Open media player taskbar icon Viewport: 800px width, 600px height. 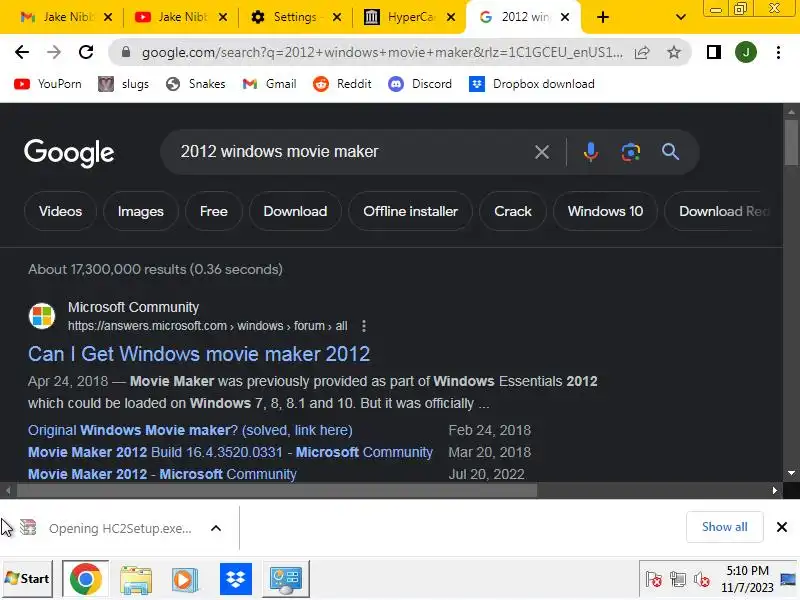(185, 579)
